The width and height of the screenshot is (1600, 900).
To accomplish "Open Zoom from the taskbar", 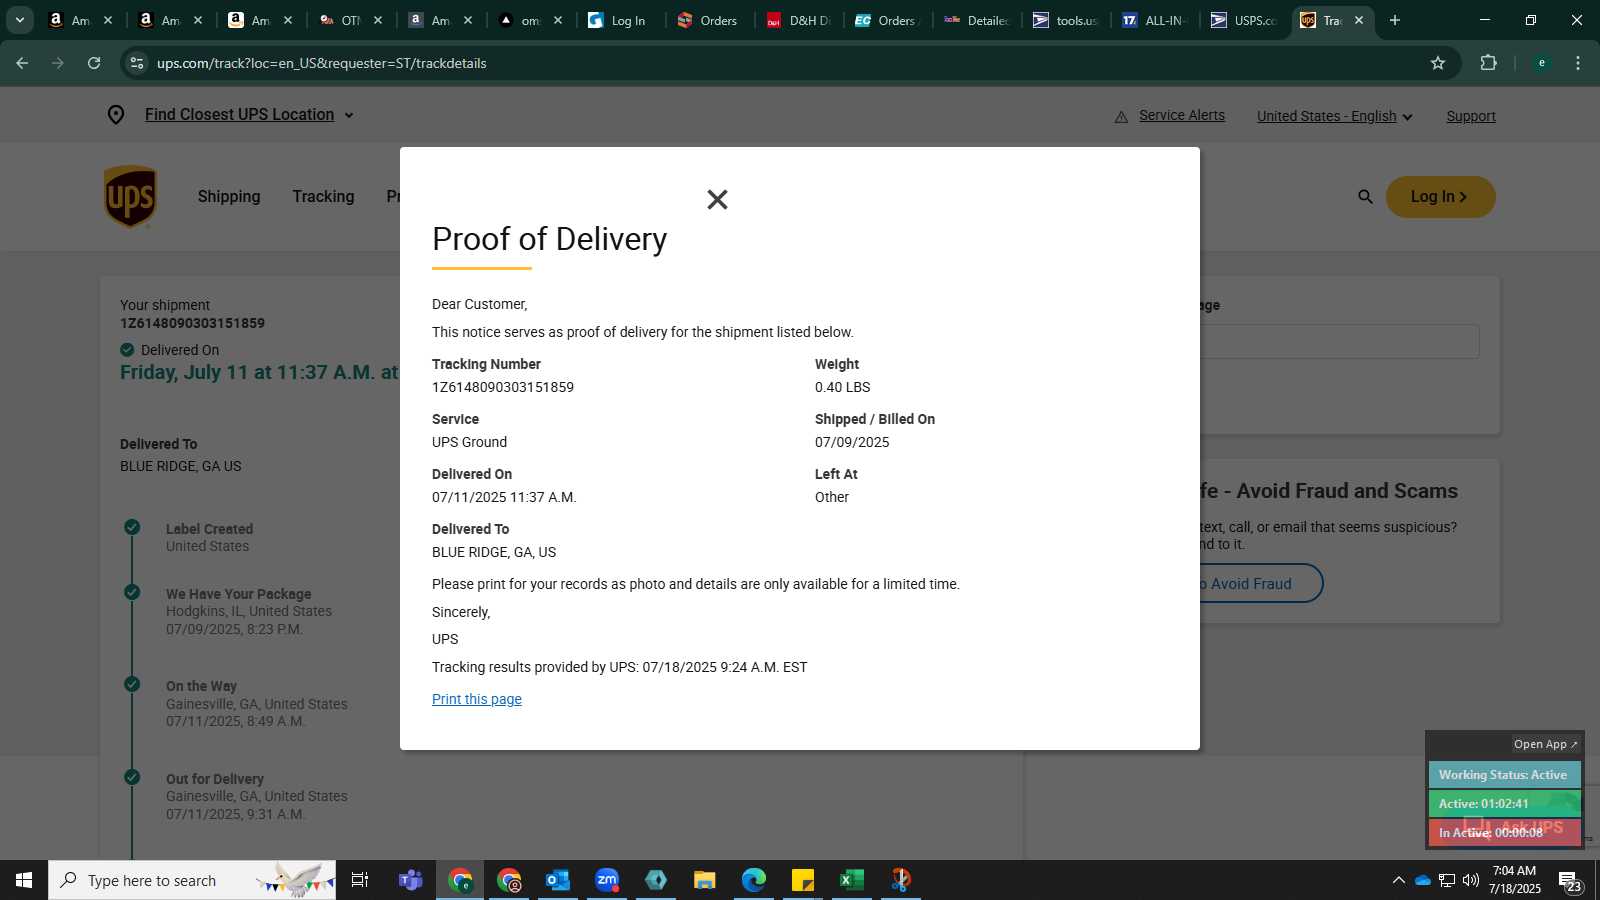I will (607, 880).
